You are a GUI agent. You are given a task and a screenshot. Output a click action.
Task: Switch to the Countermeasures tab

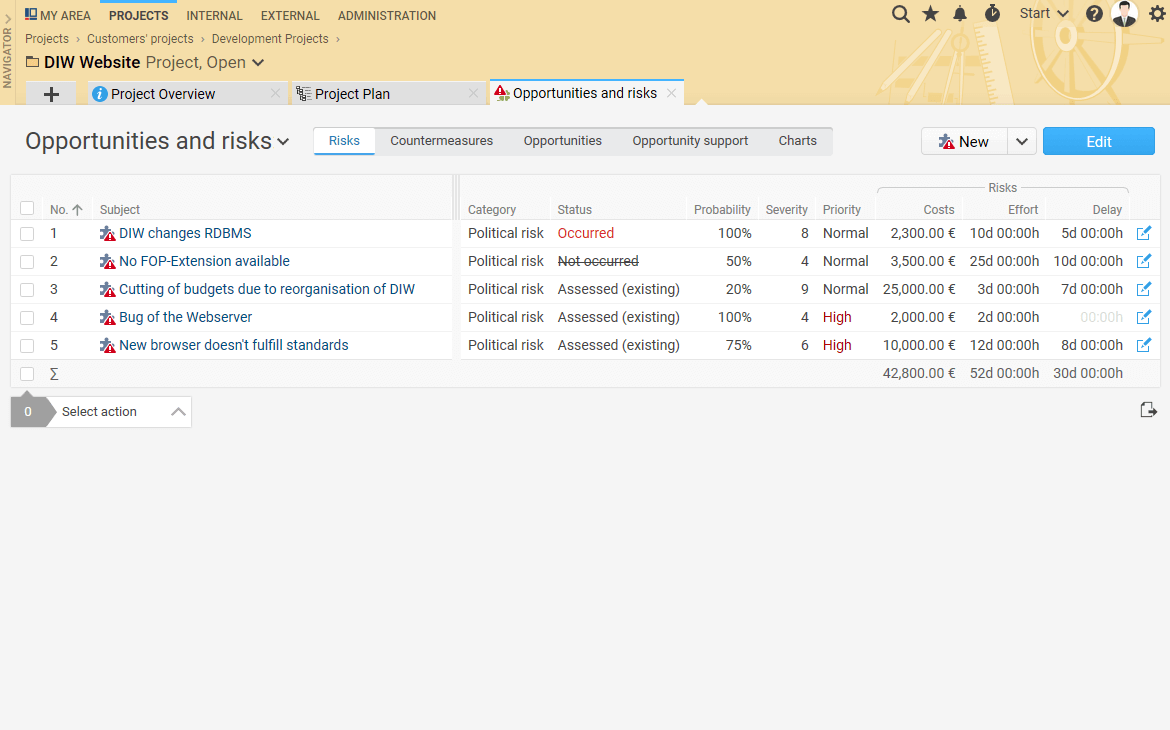point(441,141)
